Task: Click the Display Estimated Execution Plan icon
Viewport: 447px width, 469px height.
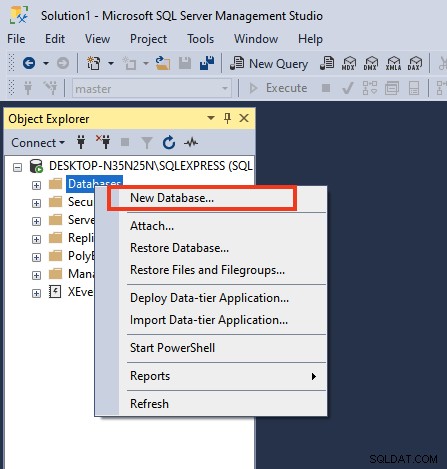Action: coord(370,88)
